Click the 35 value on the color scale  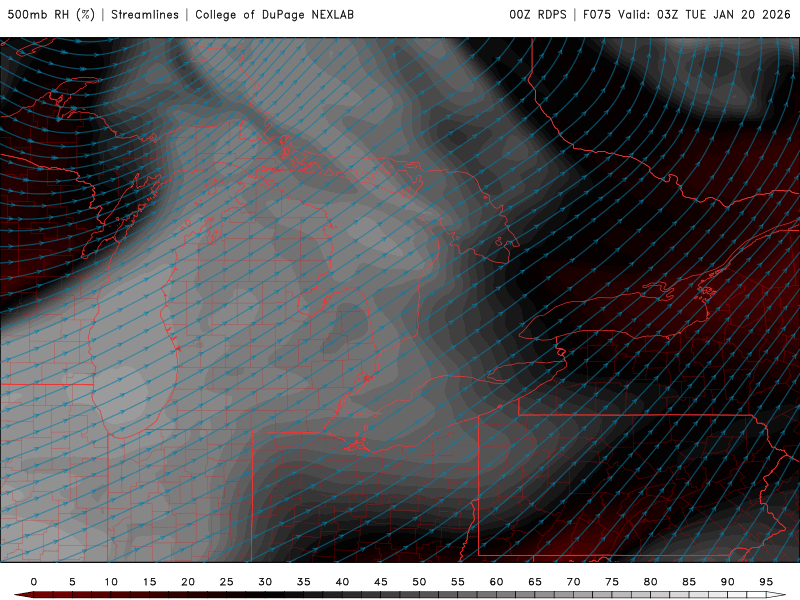(304, 582)
